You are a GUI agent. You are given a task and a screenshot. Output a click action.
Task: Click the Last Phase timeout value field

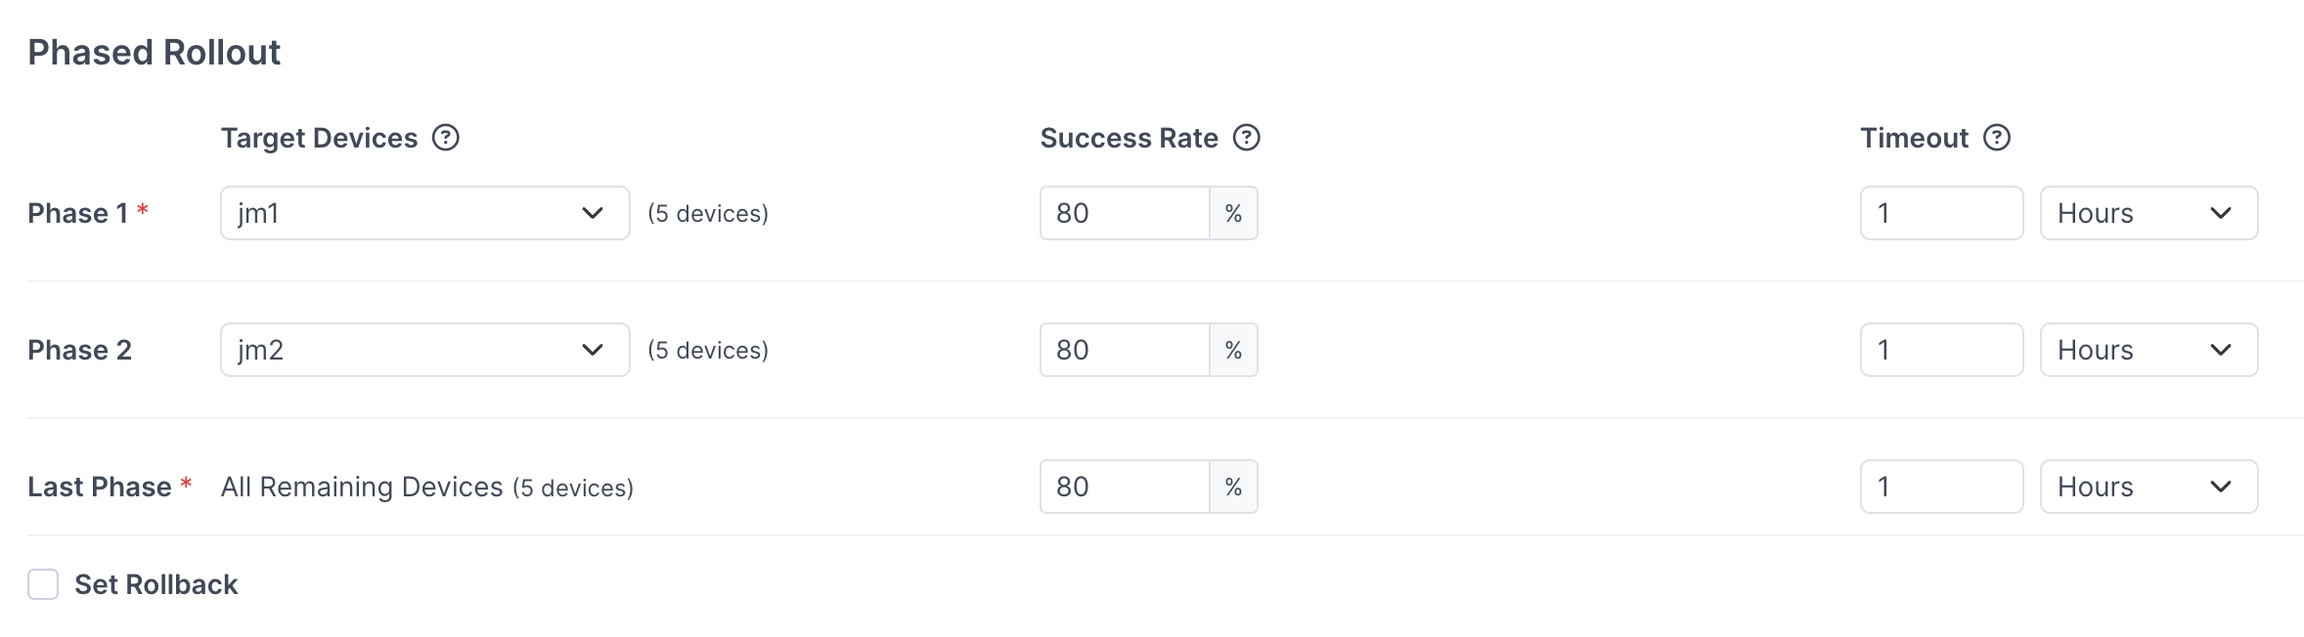pos(1940,487)
